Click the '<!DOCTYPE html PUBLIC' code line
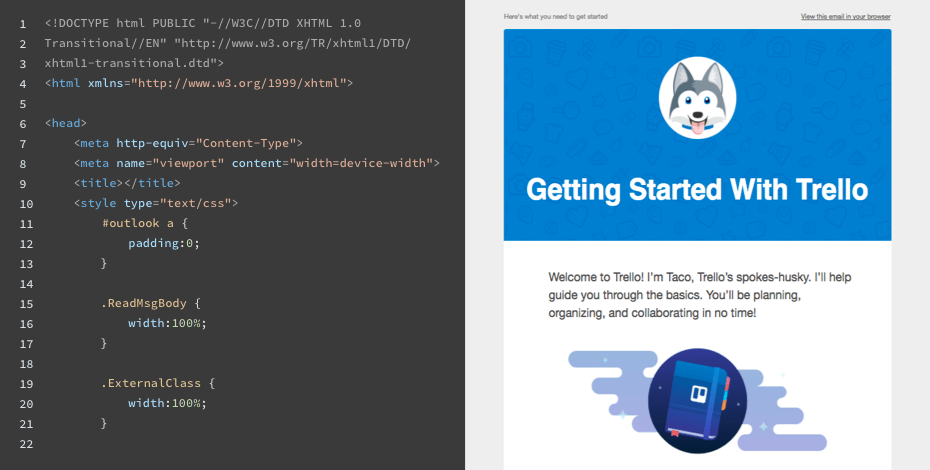This screenshot has width=930, height=470. click(203, 23)
